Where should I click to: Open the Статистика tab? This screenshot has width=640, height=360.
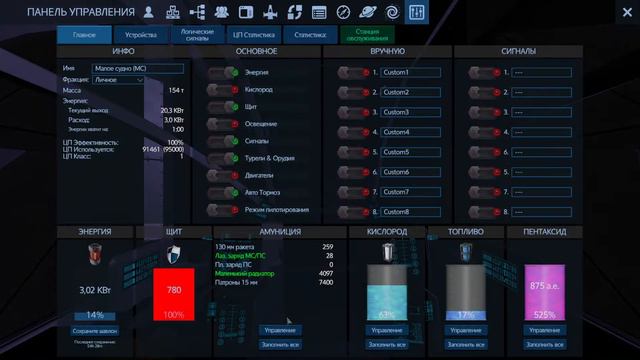coord(310,35)
